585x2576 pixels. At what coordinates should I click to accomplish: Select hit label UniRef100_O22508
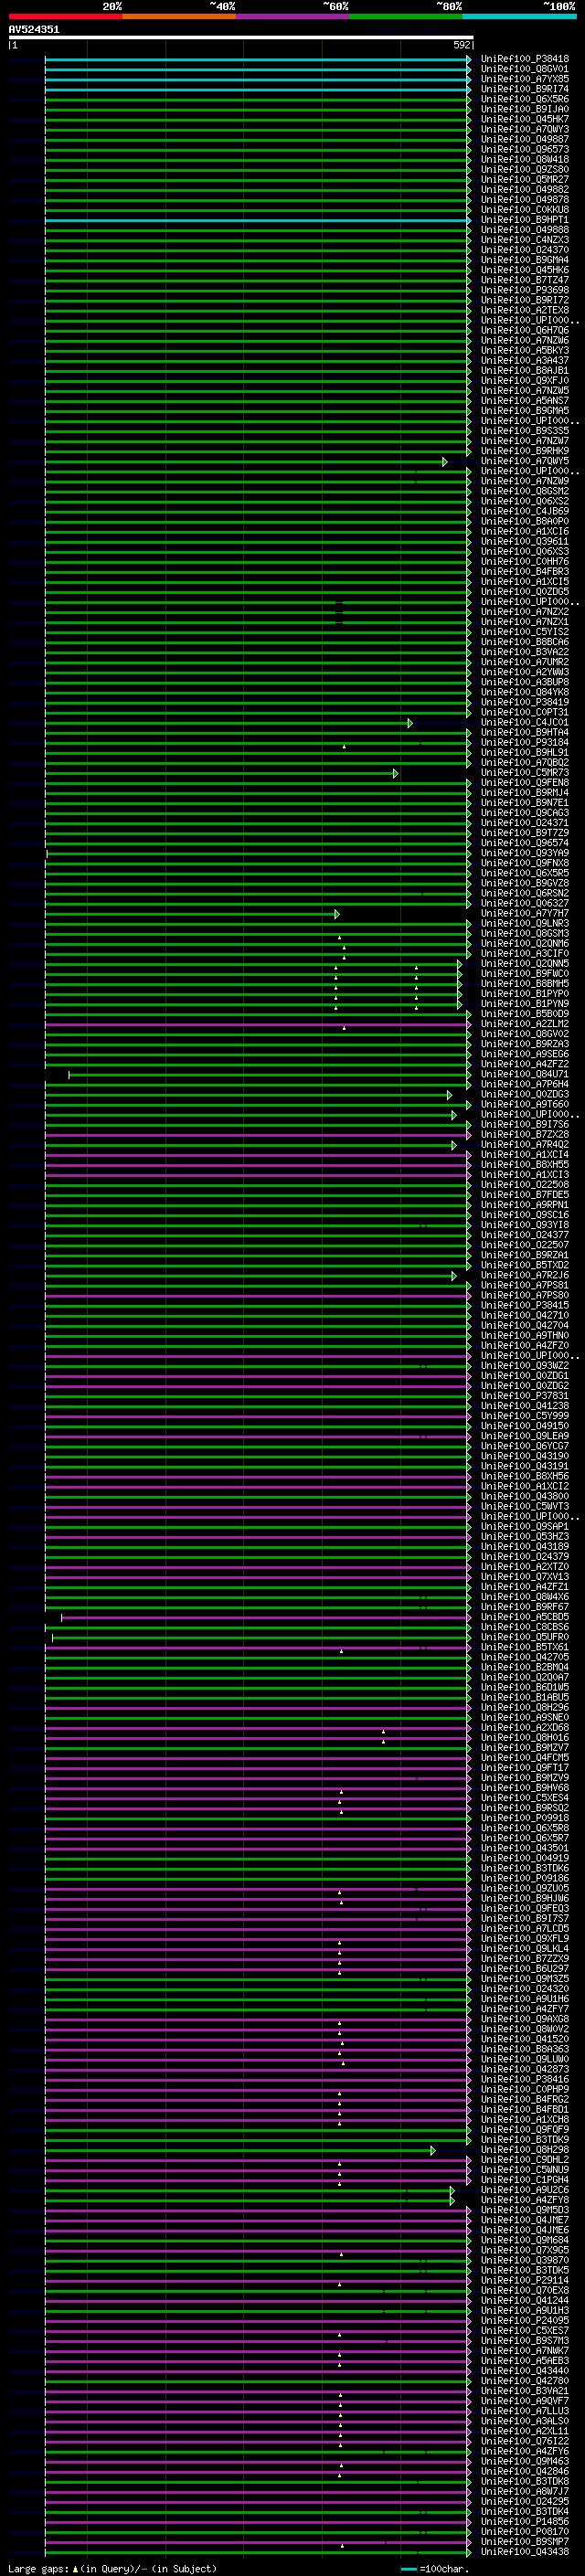[525, 1184]
